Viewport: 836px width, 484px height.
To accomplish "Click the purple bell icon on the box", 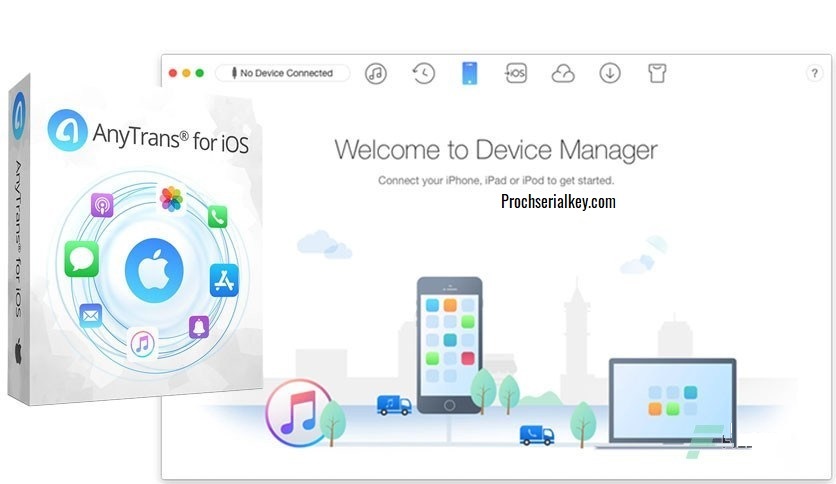I will pos(199,327).
